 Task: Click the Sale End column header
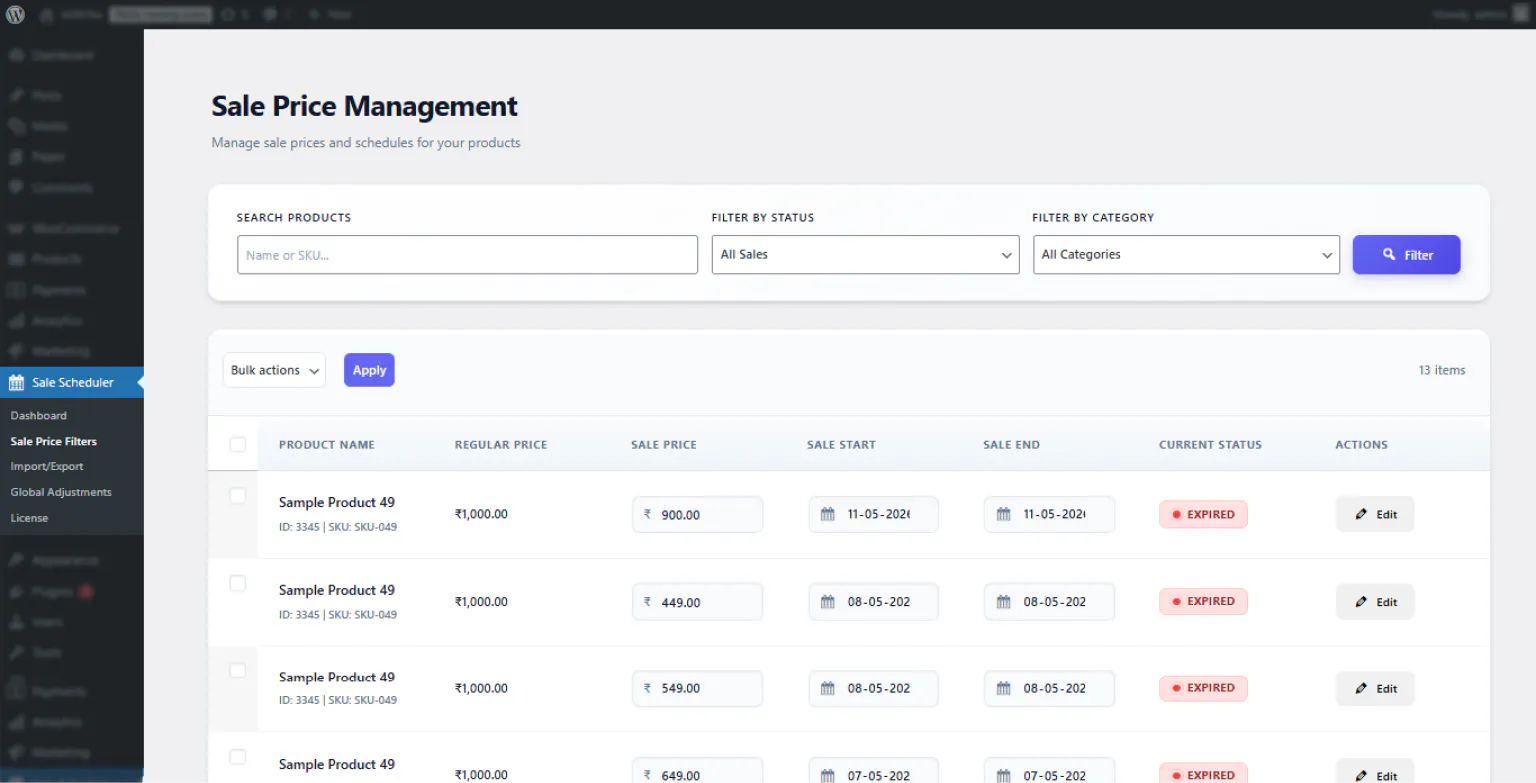(1011, 445)
